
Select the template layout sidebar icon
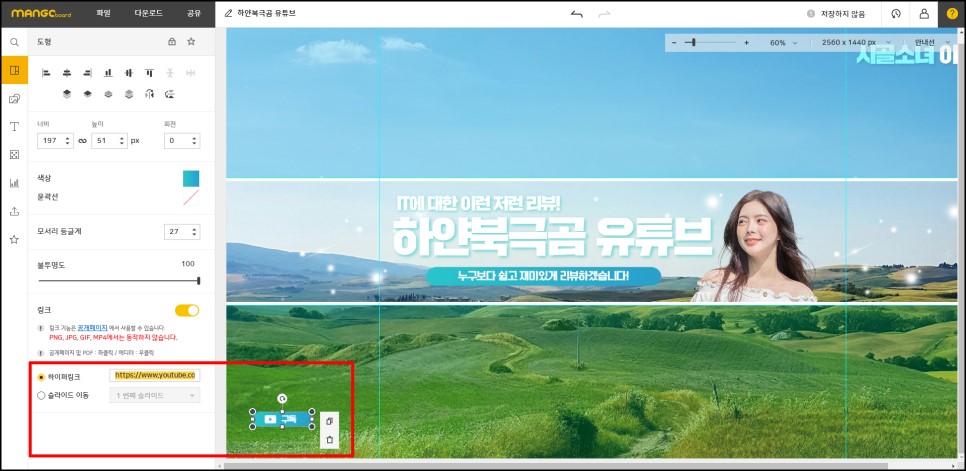click(14, 70)
